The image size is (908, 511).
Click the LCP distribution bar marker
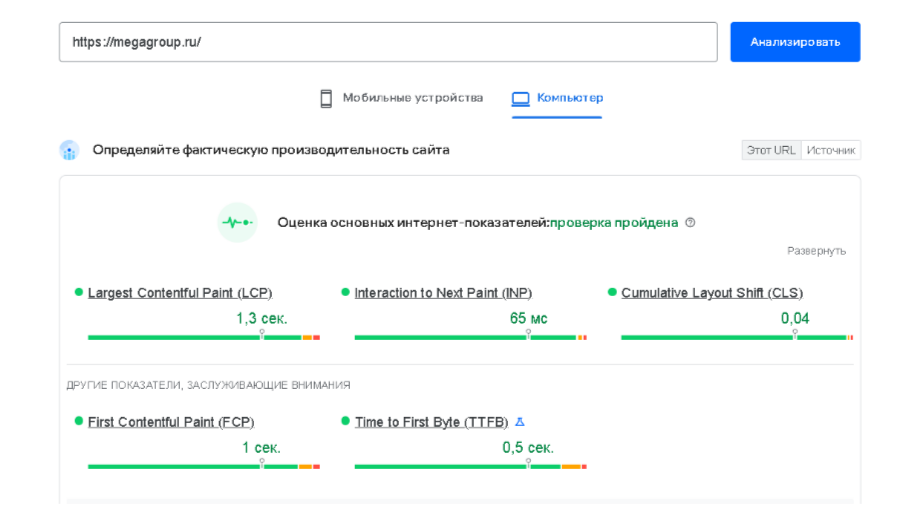[x=262, y=336]
